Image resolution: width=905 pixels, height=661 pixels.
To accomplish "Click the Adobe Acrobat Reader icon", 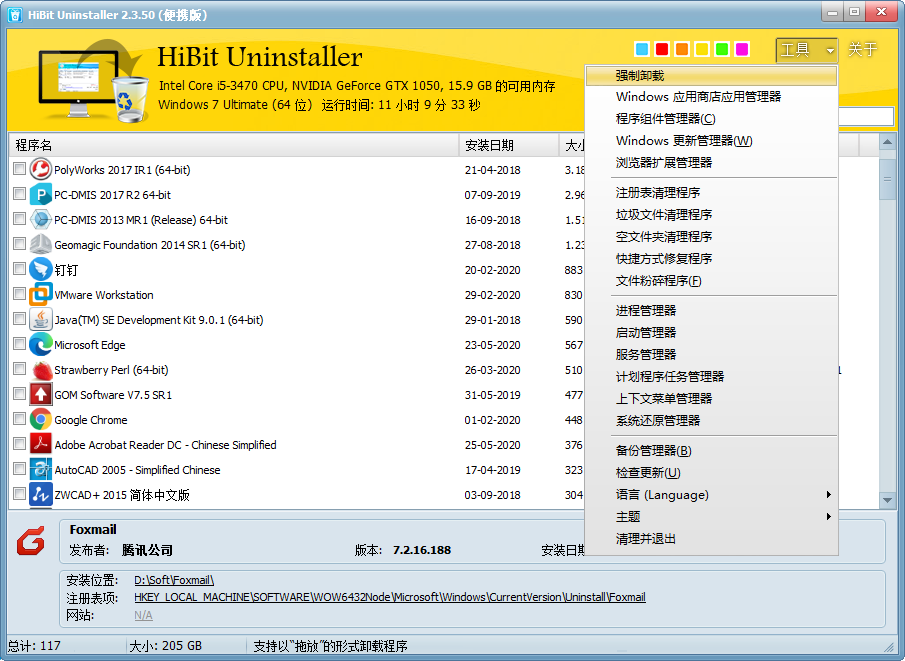I will (41, 445).
